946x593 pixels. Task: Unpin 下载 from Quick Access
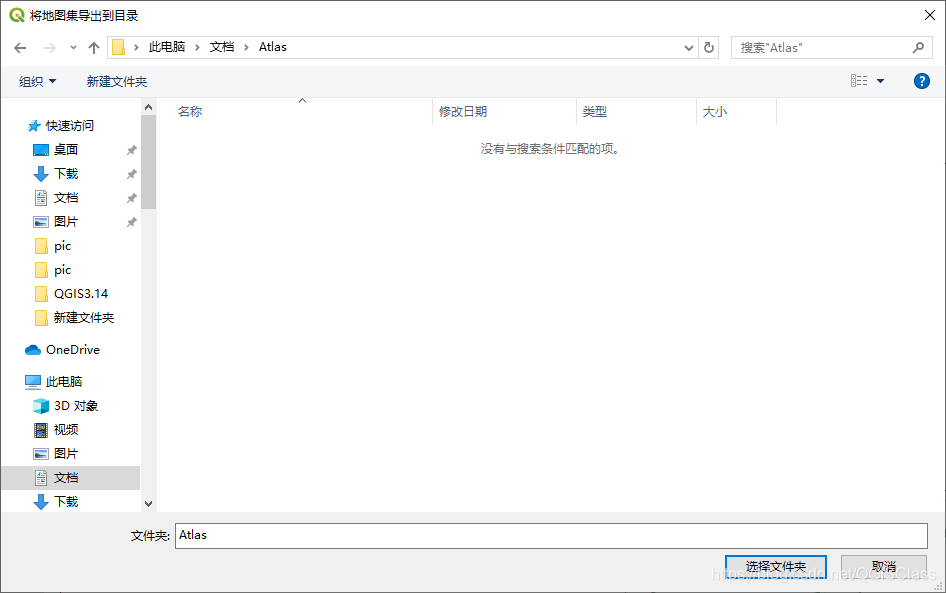click(x=131, y=173)
